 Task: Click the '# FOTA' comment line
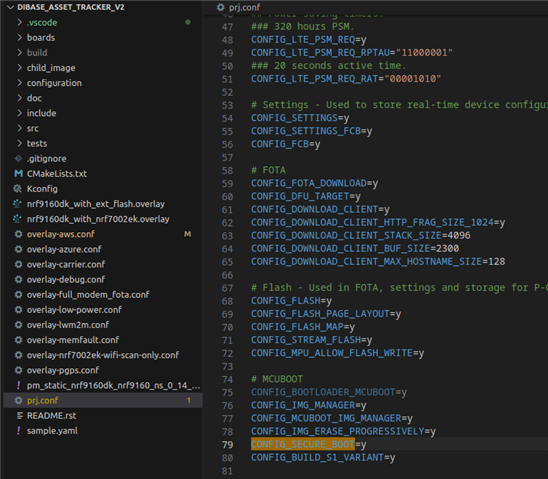tap(268, 170)
